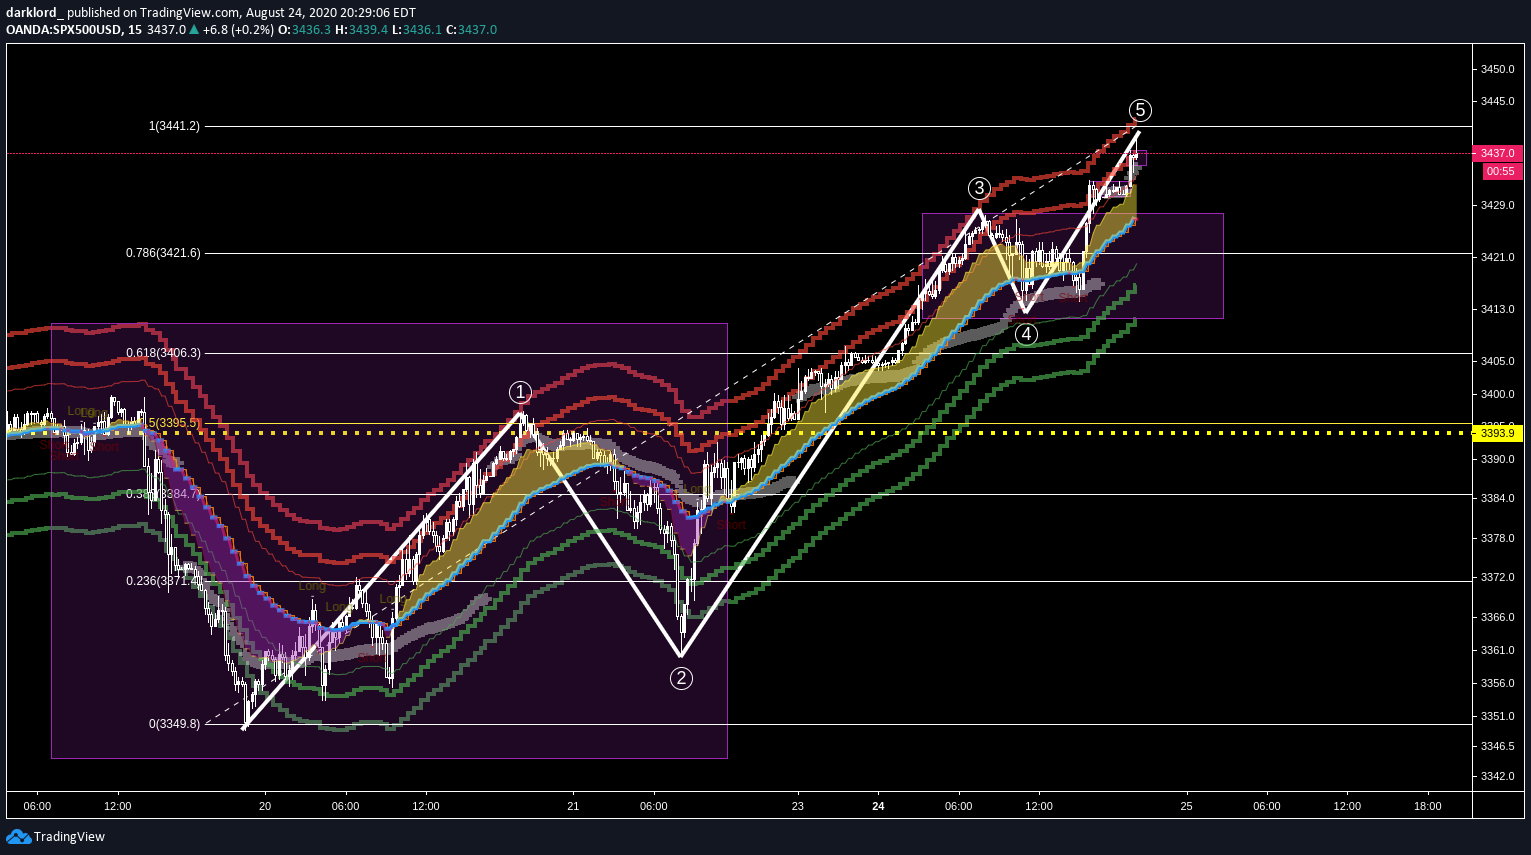
Task: Click the 3378.0 price axis label
Action: 1497,538
